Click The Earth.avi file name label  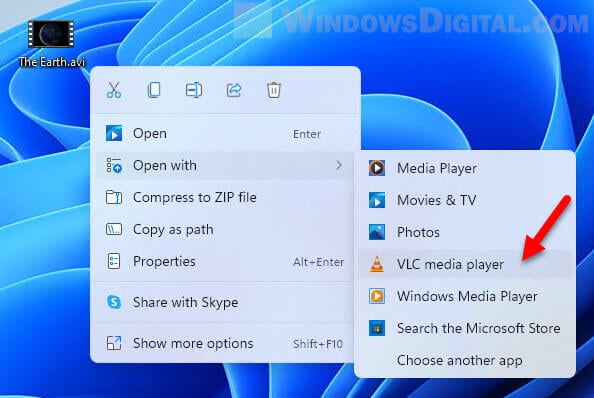[x=52, y=62]
